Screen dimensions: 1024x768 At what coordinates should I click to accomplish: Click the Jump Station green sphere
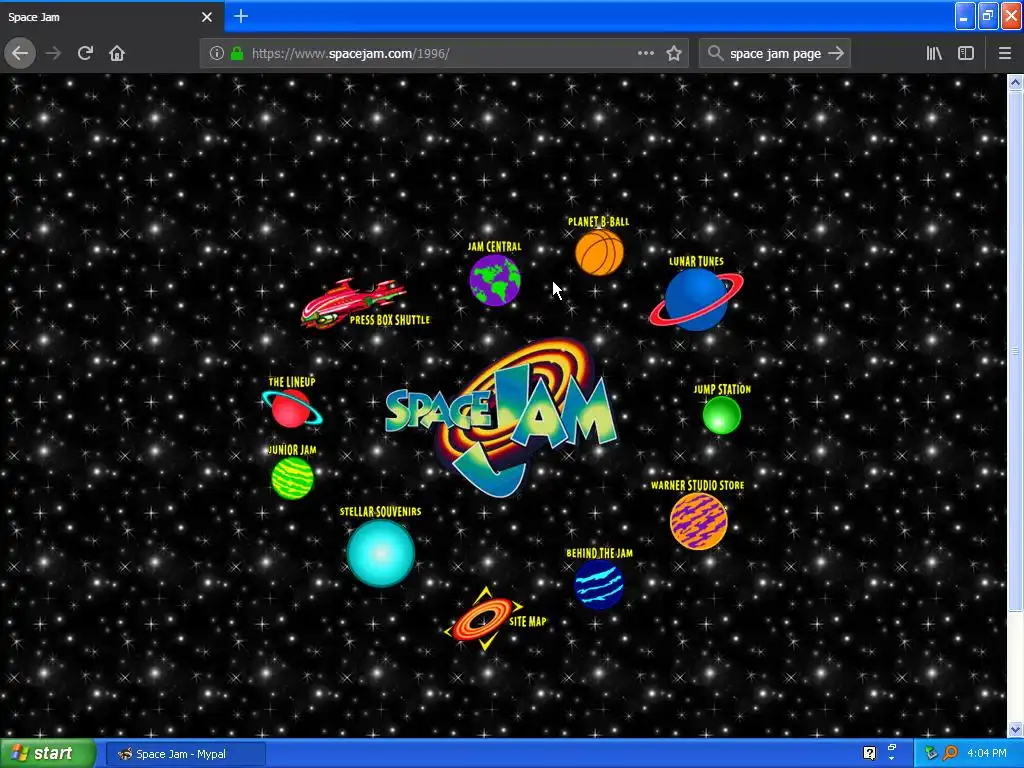coord(721,415)
